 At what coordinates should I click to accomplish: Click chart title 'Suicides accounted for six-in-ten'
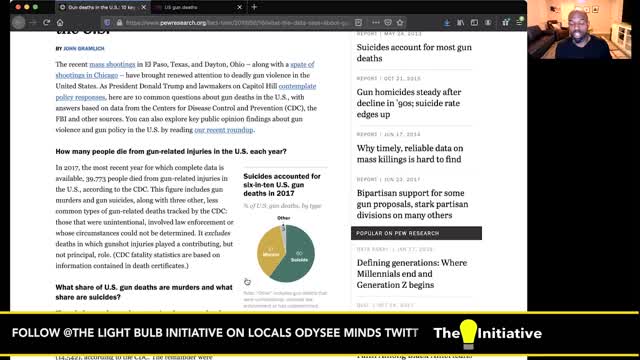[282, 184]
